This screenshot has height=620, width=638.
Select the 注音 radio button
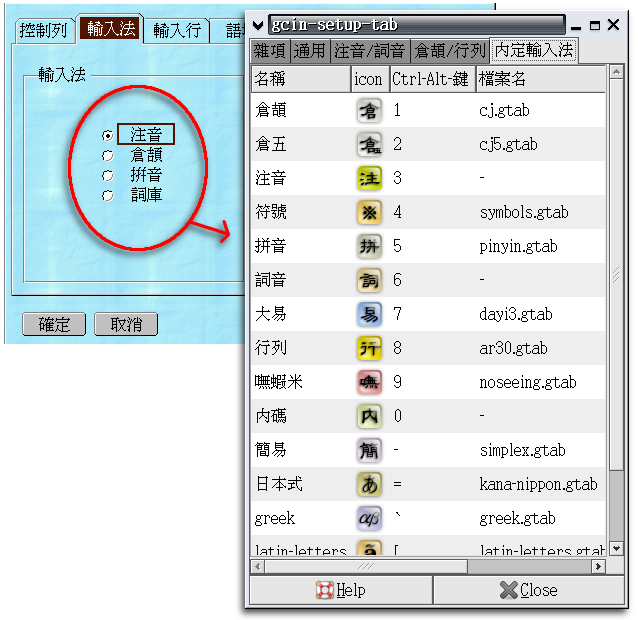pyautogui.click(x=108, y=135)
